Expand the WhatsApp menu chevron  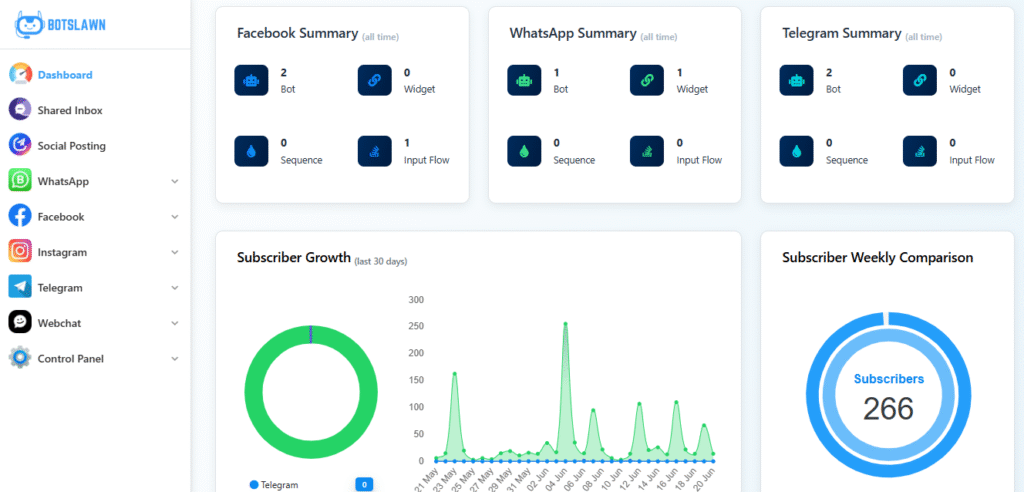[175, 182]
